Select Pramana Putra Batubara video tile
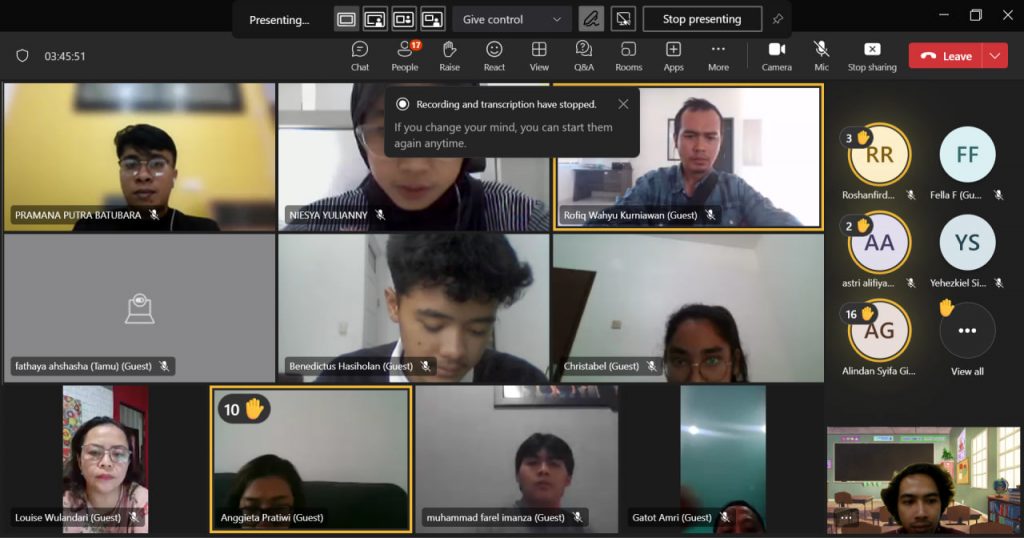The image size is (1024, 538). (x=139, y=157)
